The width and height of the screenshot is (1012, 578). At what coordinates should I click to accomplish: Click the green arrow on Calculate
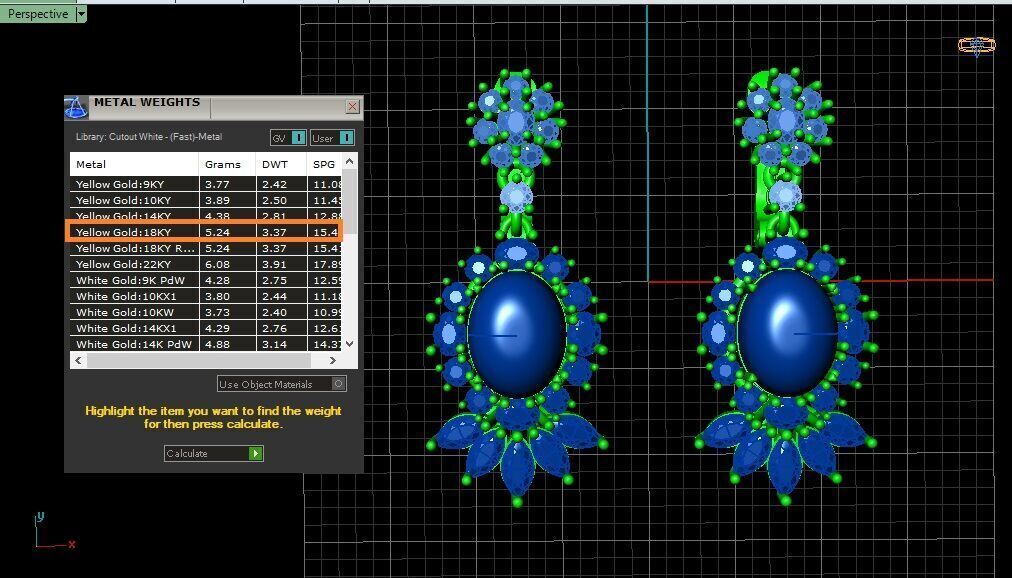[256, 453]
